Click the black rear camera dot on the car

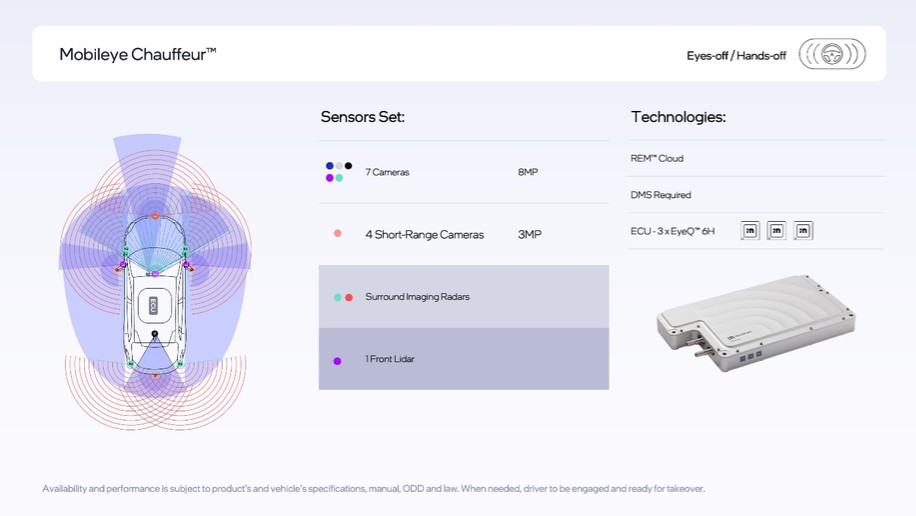[155, 333]
